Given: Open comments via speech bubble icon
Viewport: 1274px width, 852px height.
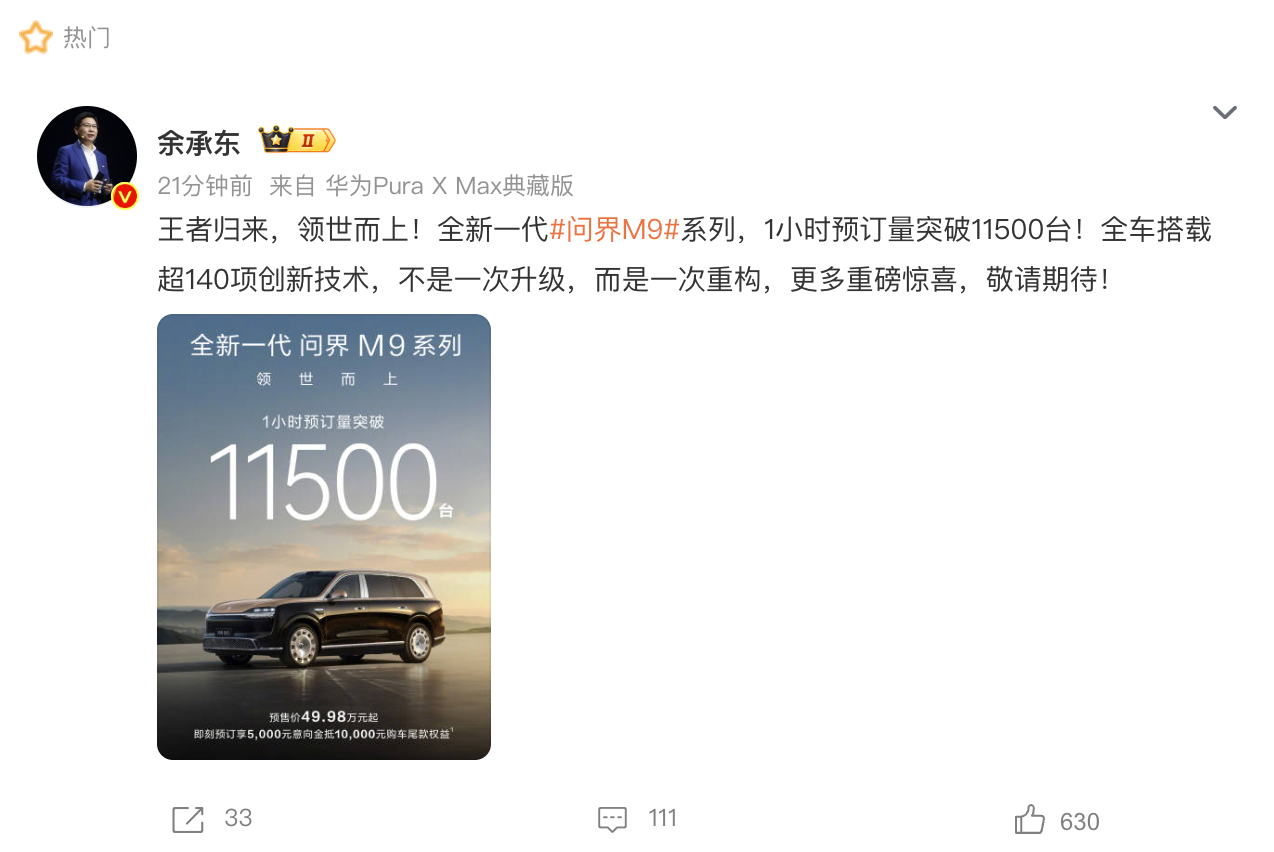Looking at the screenshot, I should coord(612,819).
